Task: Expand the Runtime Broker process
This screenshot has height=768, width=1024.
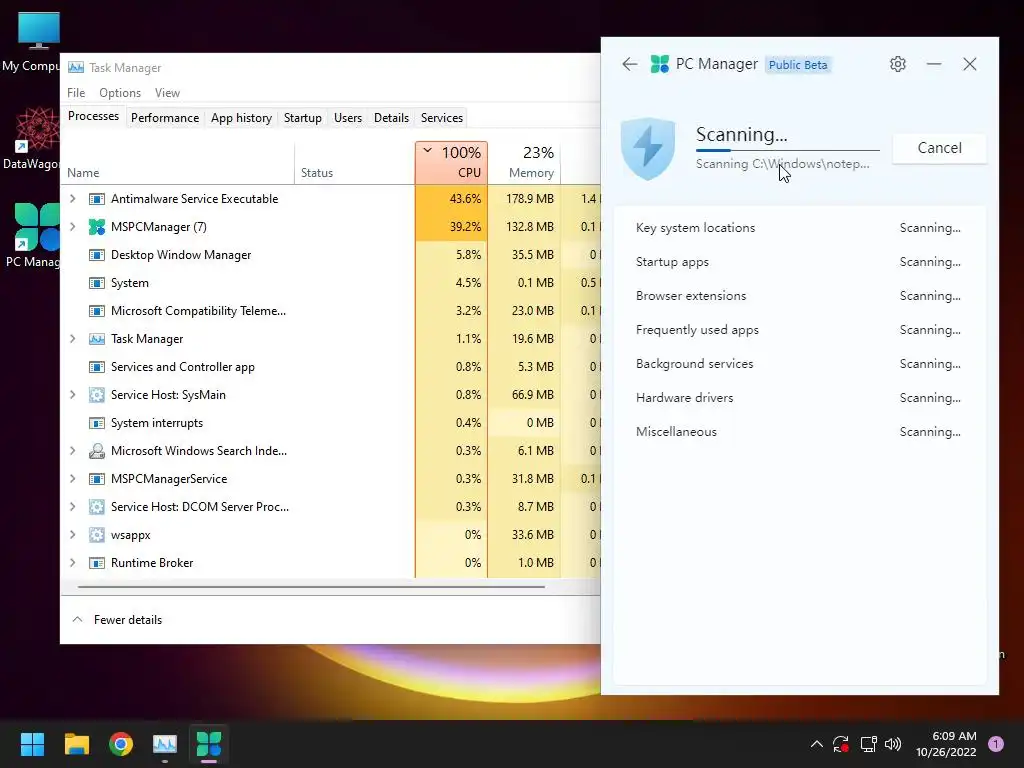Action: [x=72, y=563]
